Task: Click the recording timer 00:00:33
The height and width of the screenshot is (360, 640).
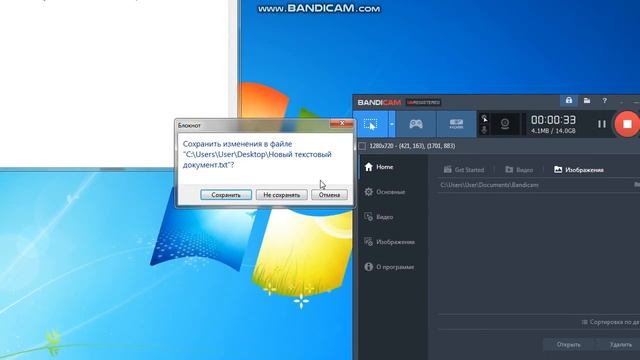Action: (553, 120)
